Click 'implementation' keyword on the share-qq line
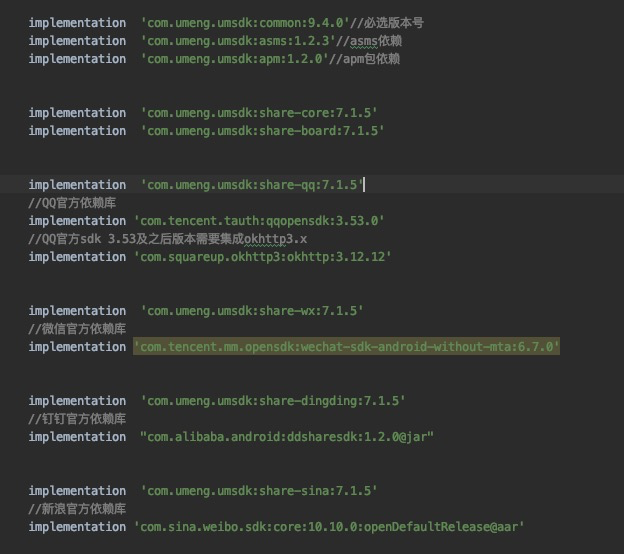The width and height of the screenshot is (624, 554). click(x=77, y=185)
